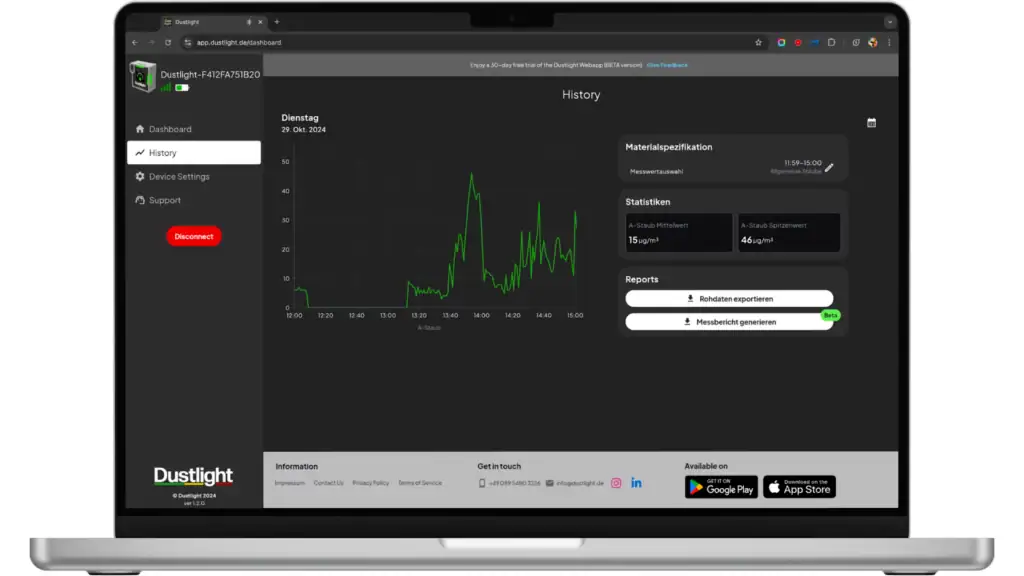Expand the tab search dropdown arrow
Viewport: 1024px width, 576px height.
(x=889, y=22)
